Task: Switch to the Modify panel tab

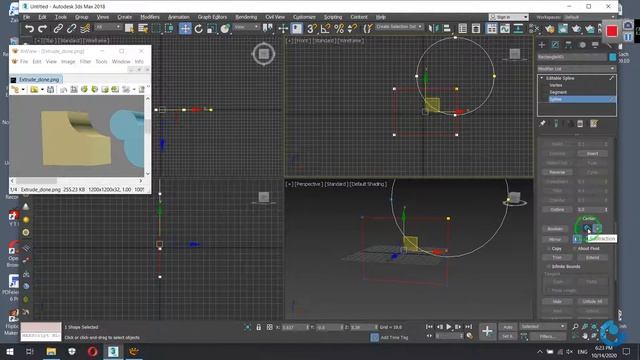Action: coord(555,45)
